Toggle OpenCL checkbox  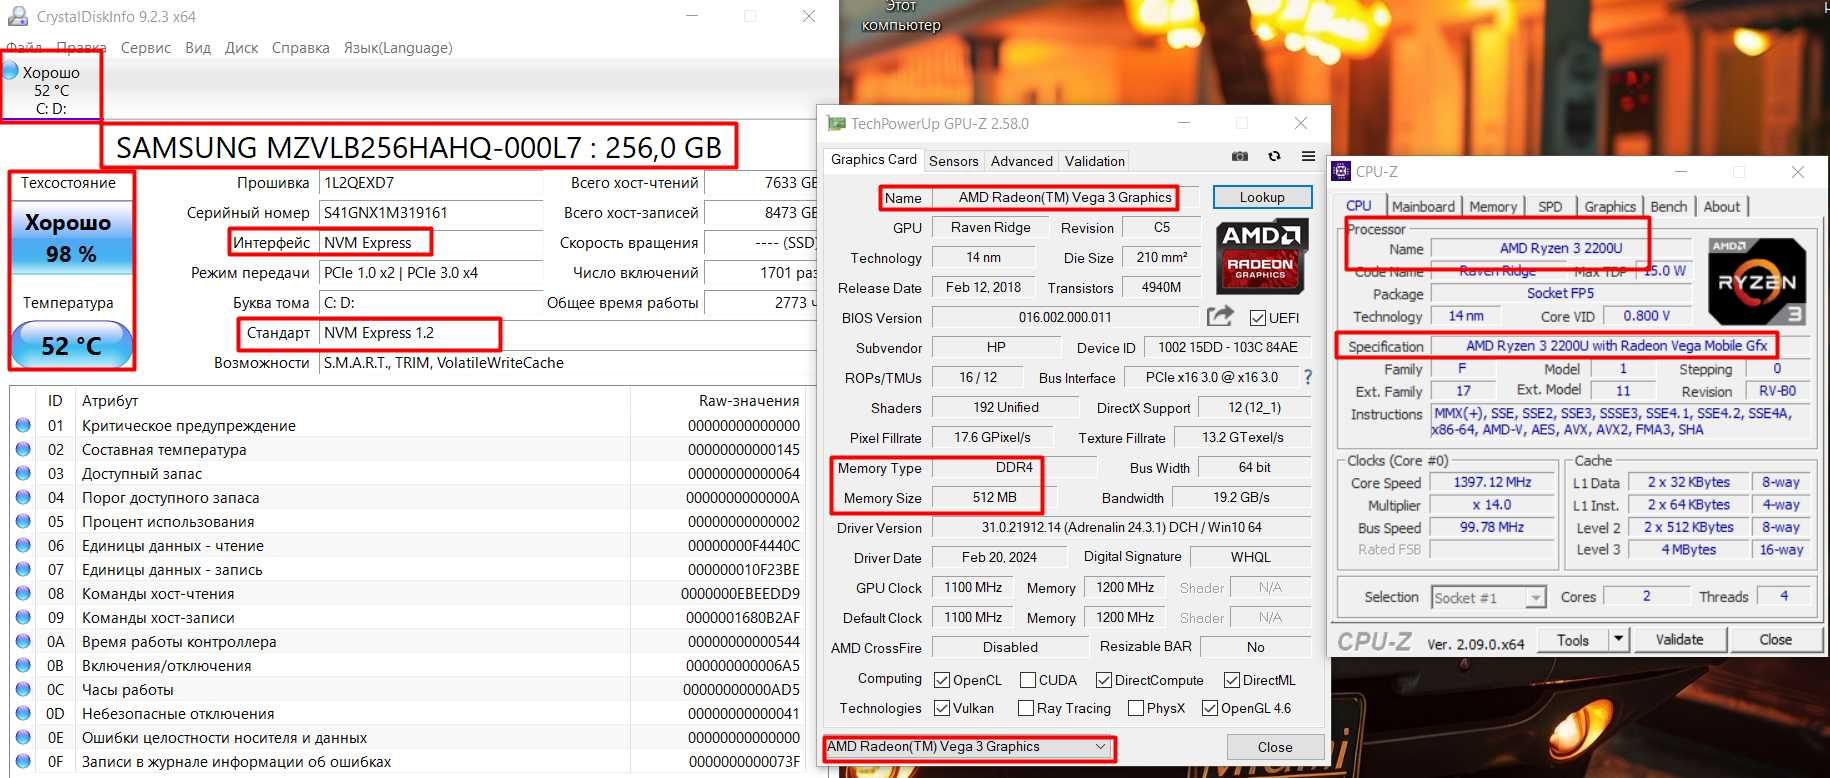942,680
